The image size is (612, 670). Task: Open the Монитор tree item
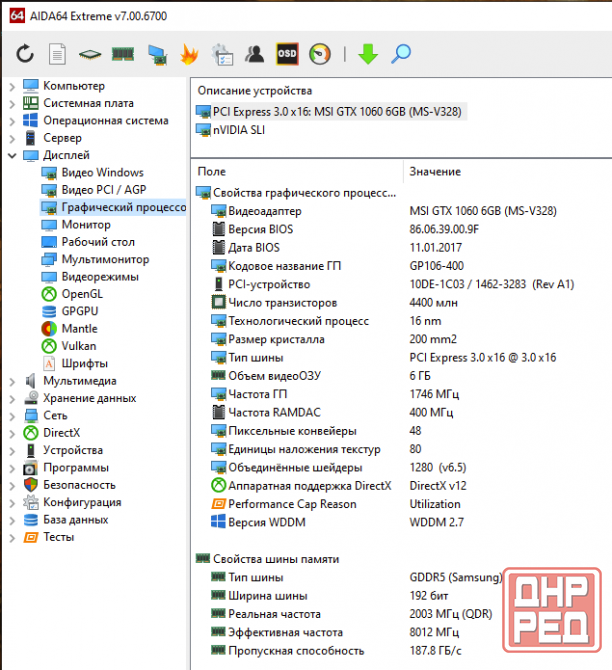coord(76,225)
